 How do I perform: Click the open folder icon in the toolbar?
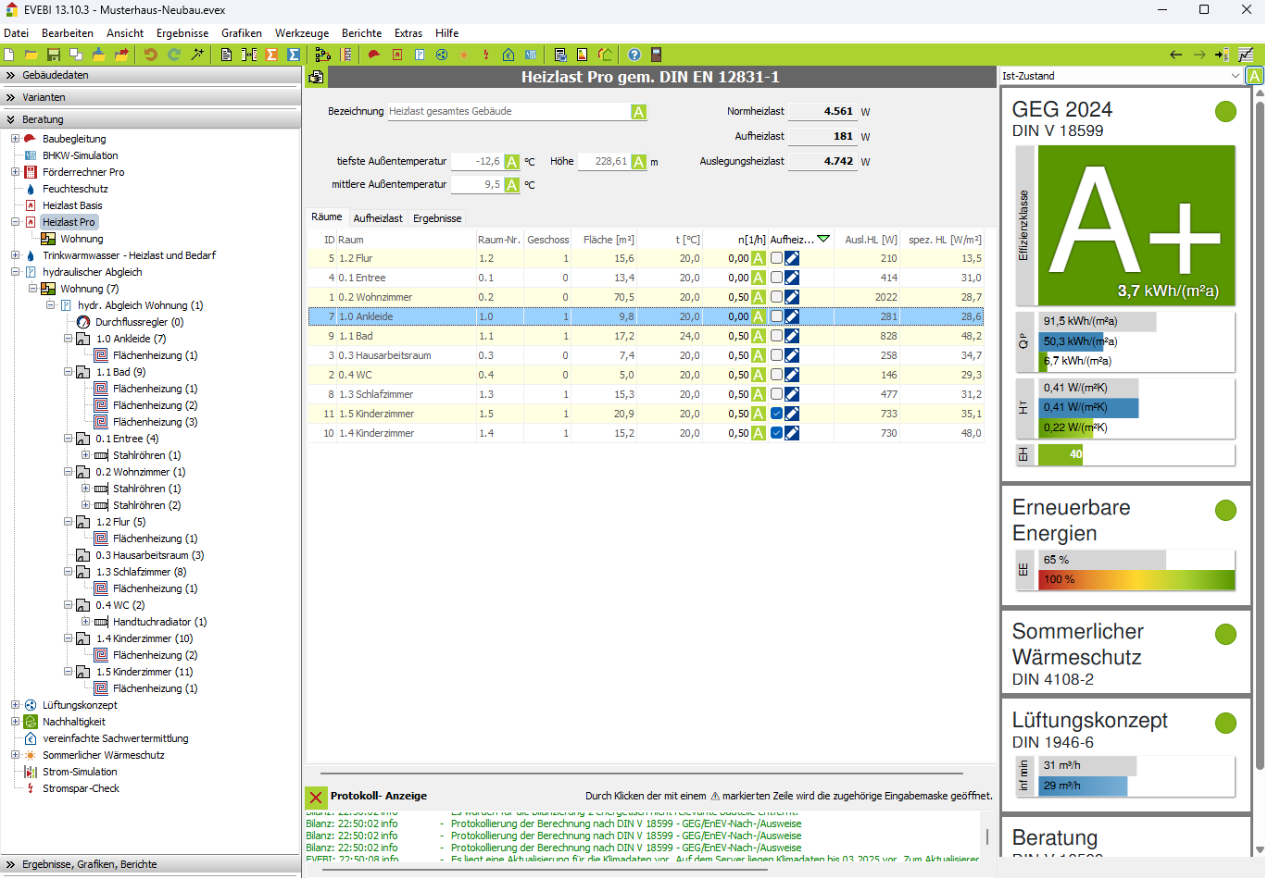click(31, 54)
